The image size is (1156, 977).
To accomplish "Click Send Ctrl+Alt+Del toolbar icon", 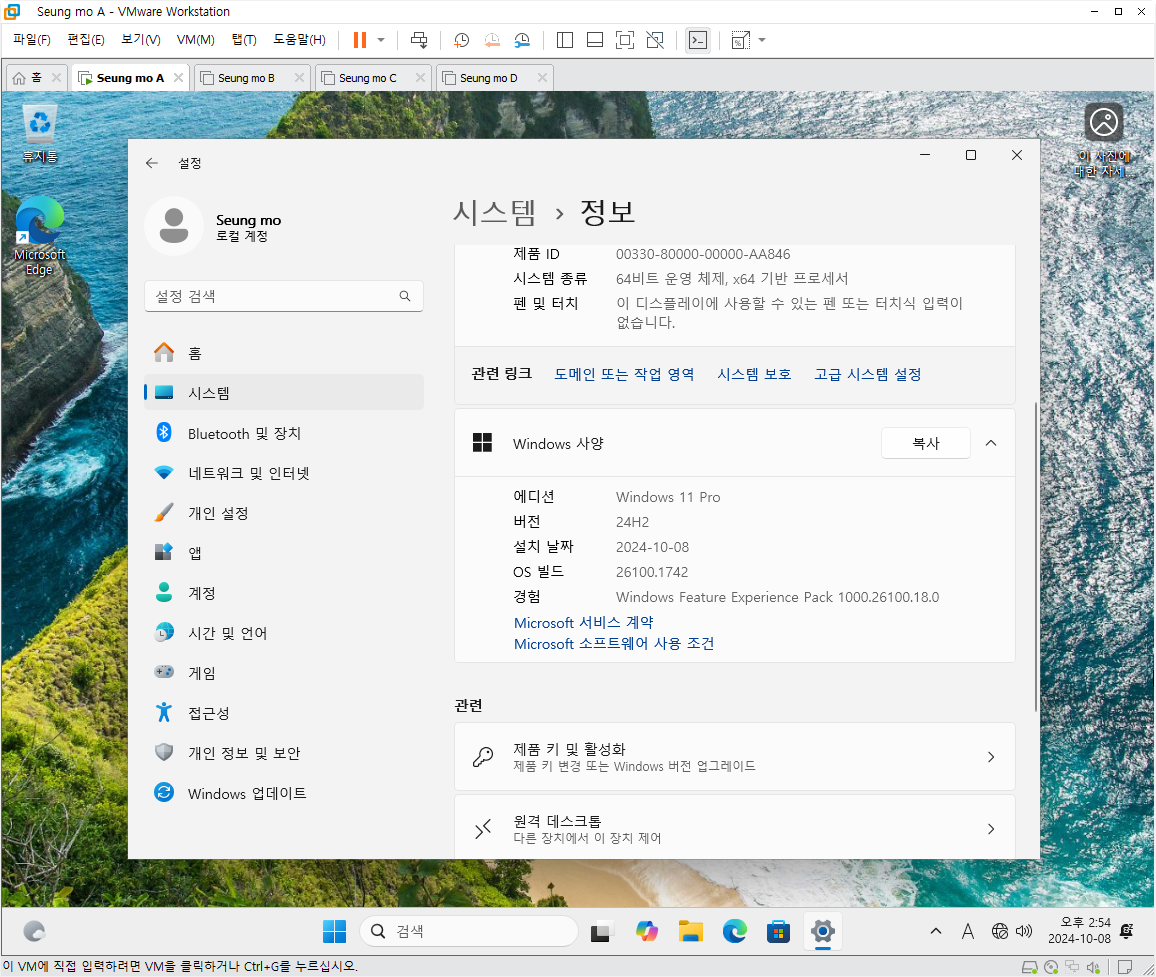I will [x=419, y=40].
